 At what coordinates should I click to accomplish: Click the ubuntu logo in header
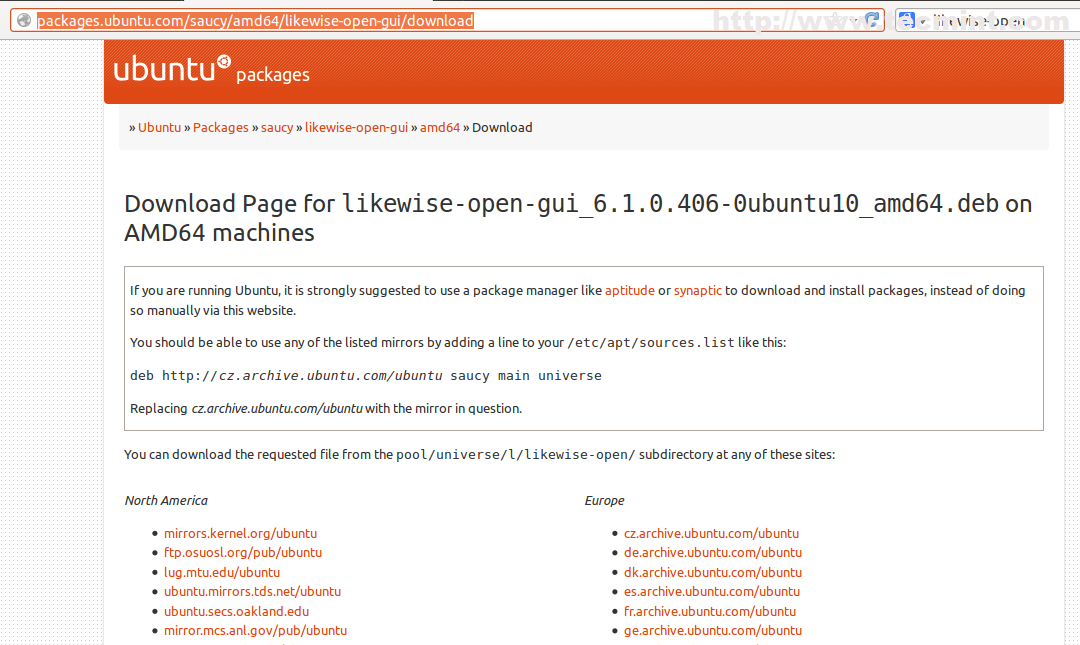[172, 70]
